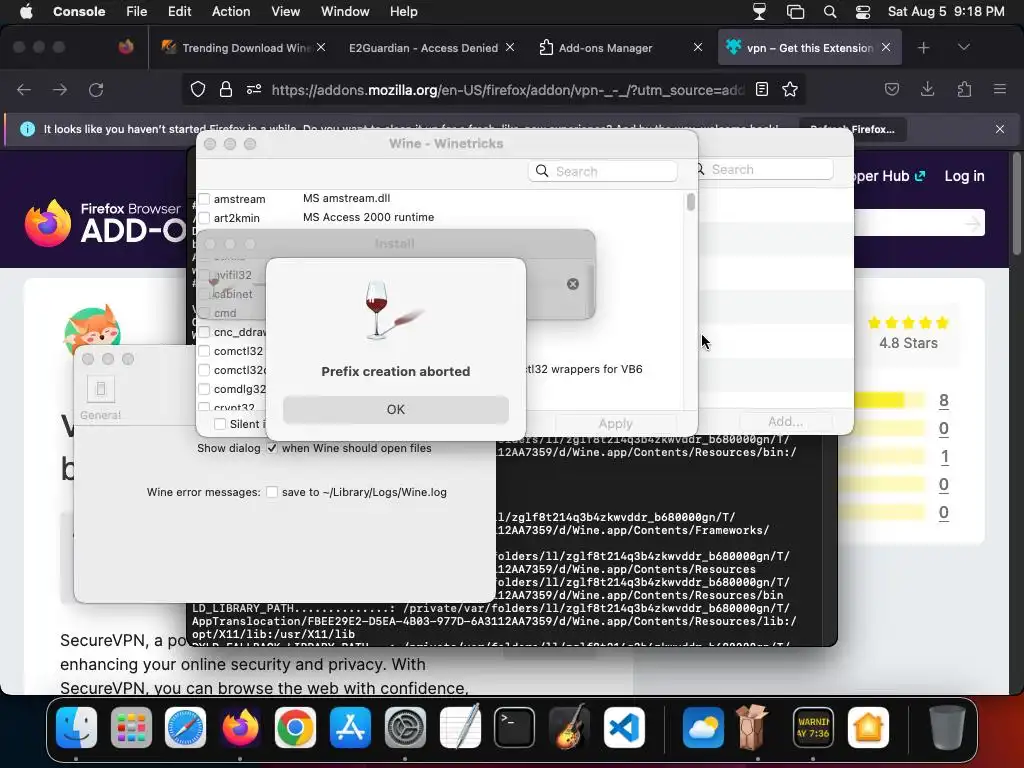Viewport: 1024px width, 768px height.
Task: Bookmark this page with star icon
Action: [x=790, y=89]
